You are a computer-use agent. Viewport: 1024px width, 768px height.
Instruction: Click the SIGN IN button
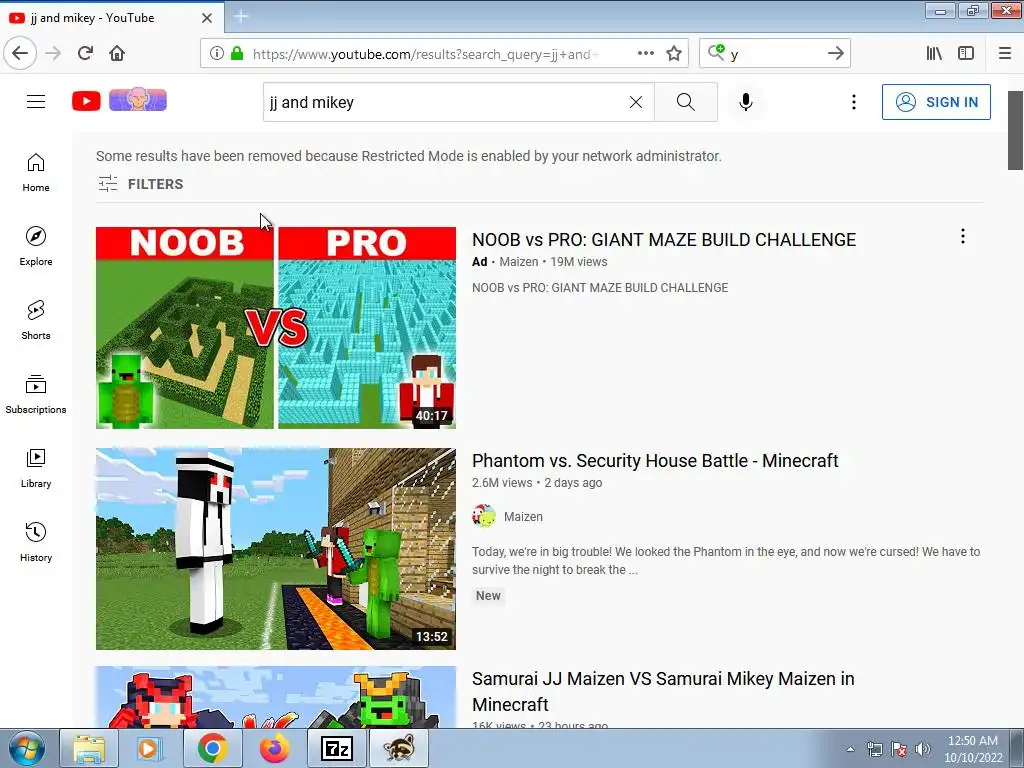(936, 102)
